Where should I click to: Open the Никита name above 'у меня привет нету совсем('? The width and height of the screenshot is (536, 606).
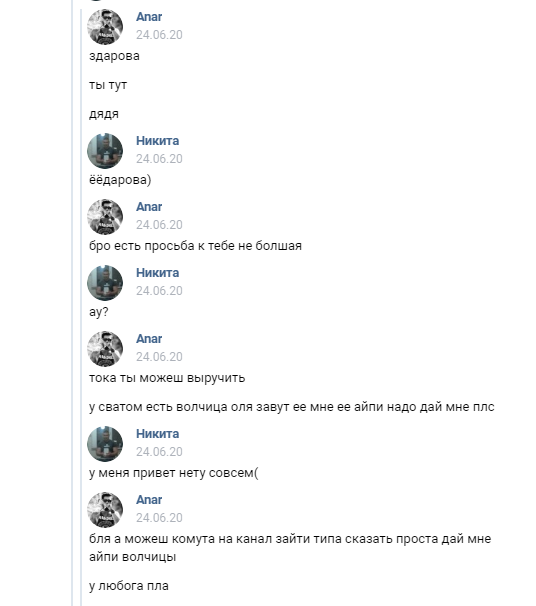pos(157,434)
